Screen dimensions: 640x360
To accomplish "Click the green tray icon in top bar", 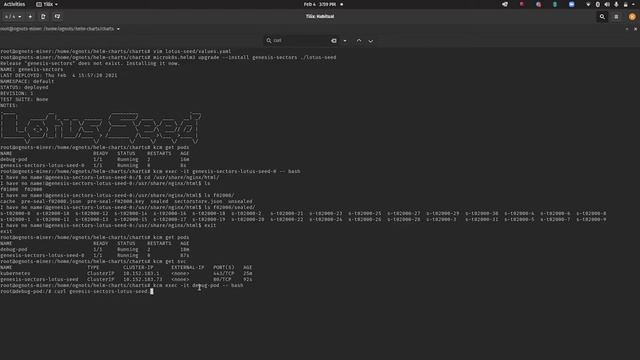I will click(x=555, y=4).
